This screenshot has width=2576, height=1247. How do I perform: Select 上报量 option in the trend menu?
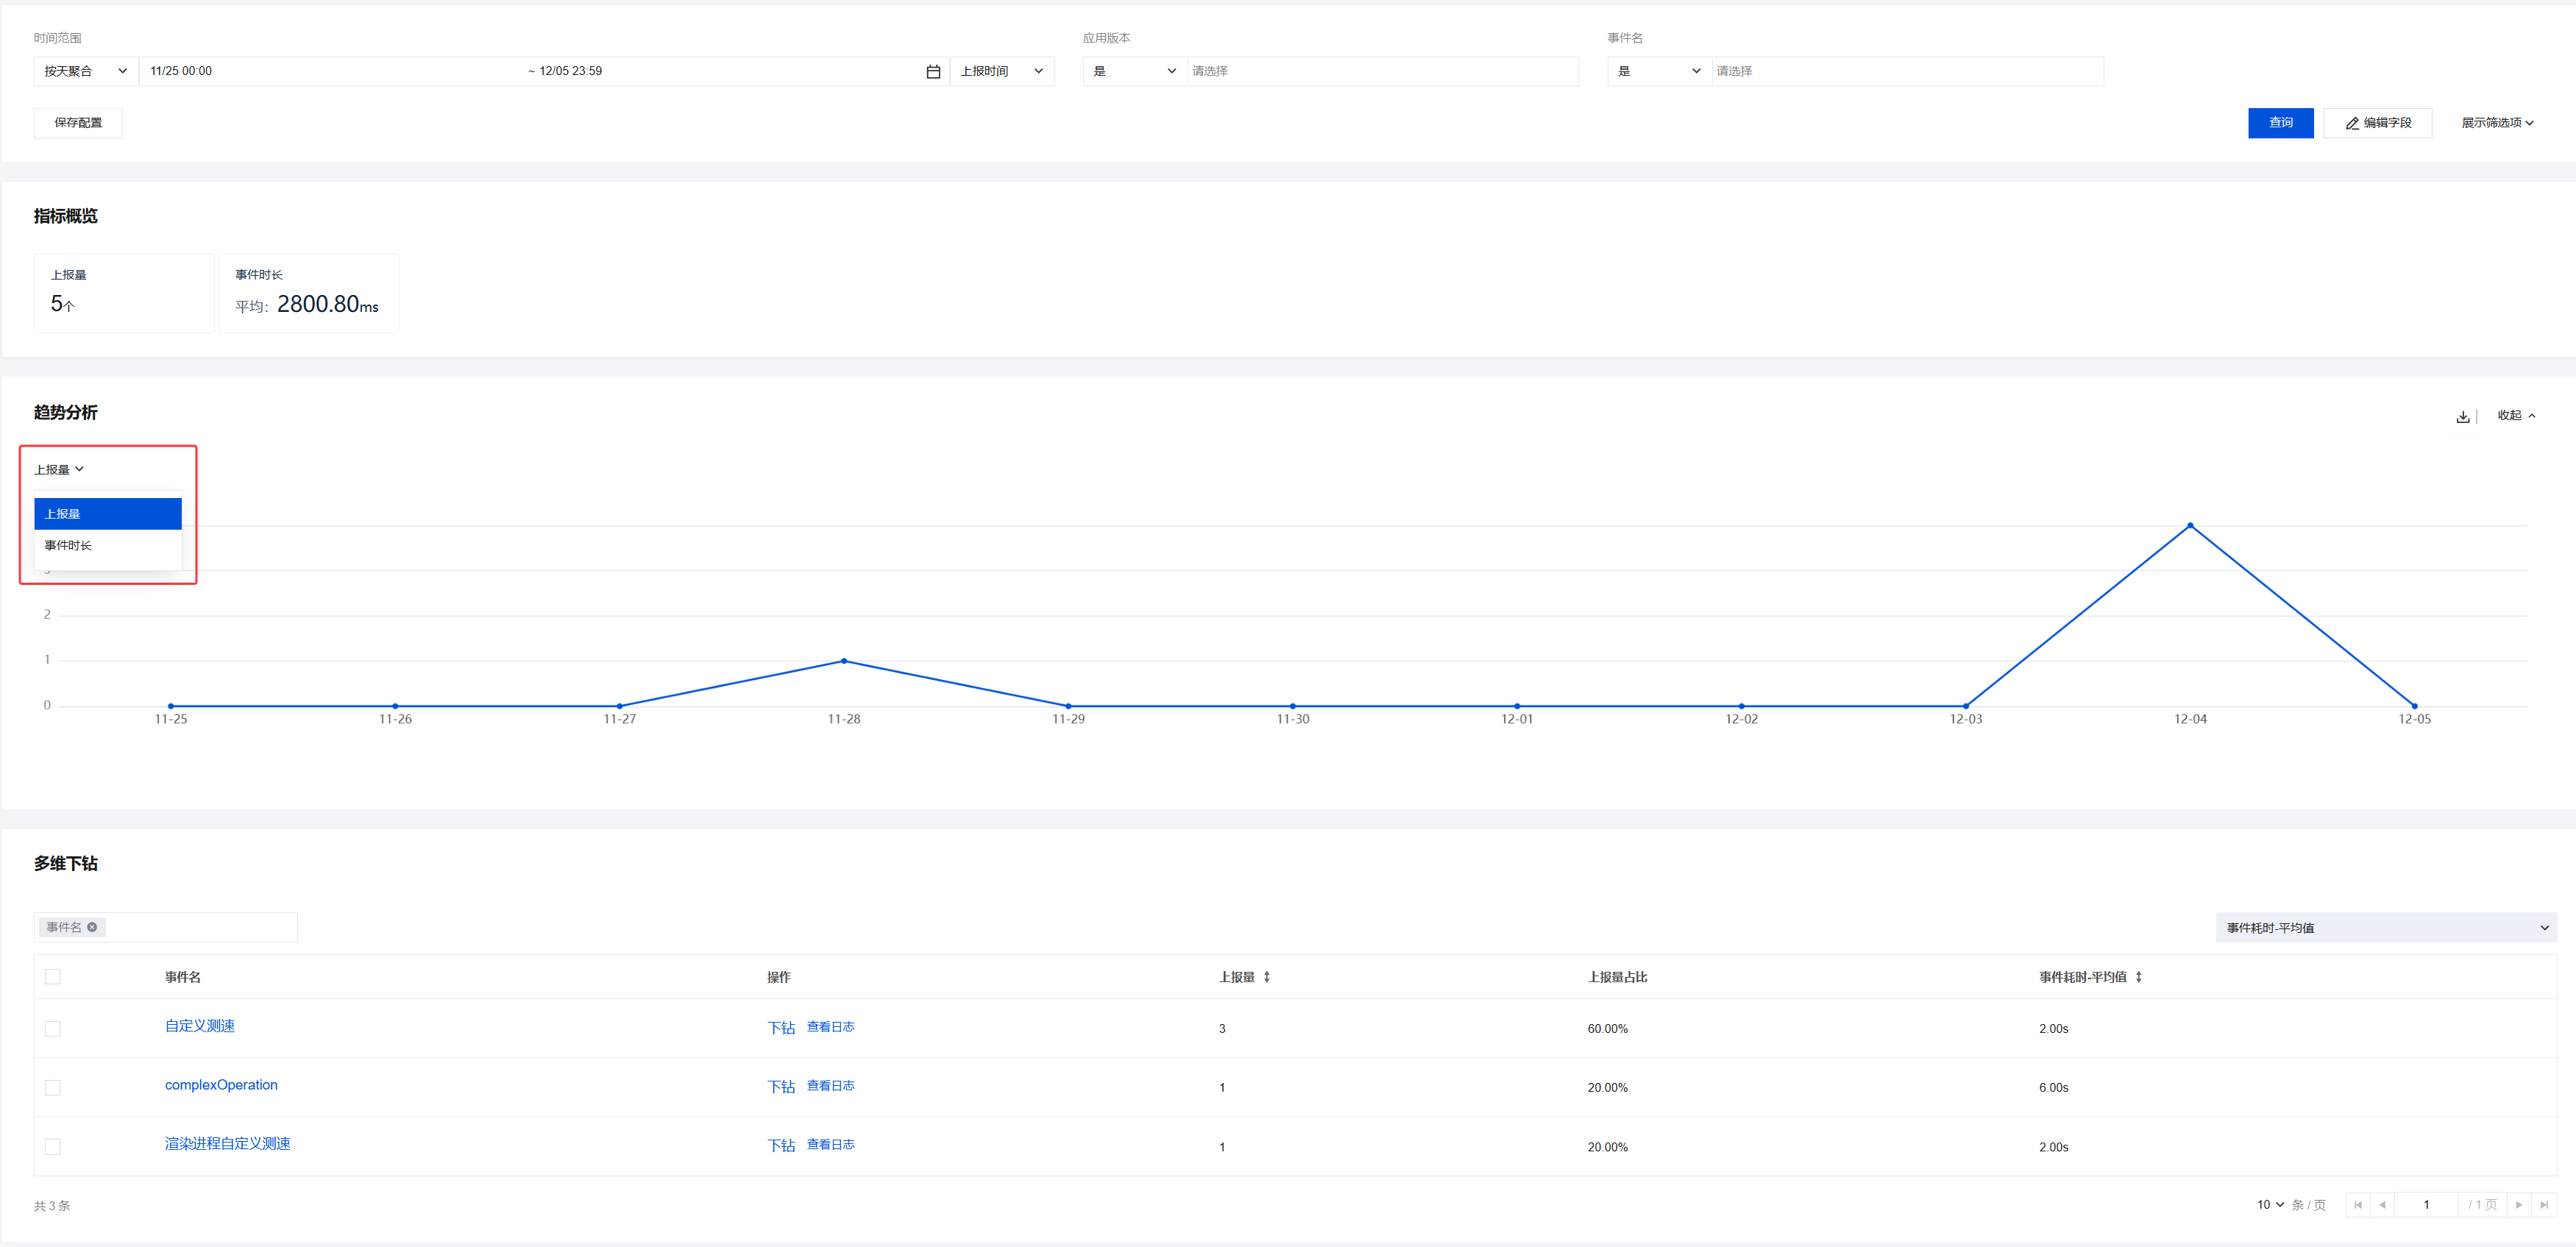107,514
